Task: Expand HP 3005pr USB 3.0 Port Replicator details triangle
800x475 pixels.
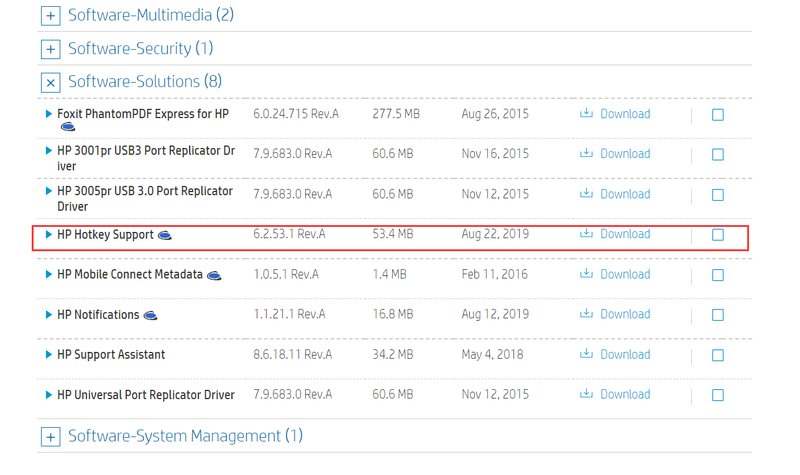Action: [x=48, y=191]
